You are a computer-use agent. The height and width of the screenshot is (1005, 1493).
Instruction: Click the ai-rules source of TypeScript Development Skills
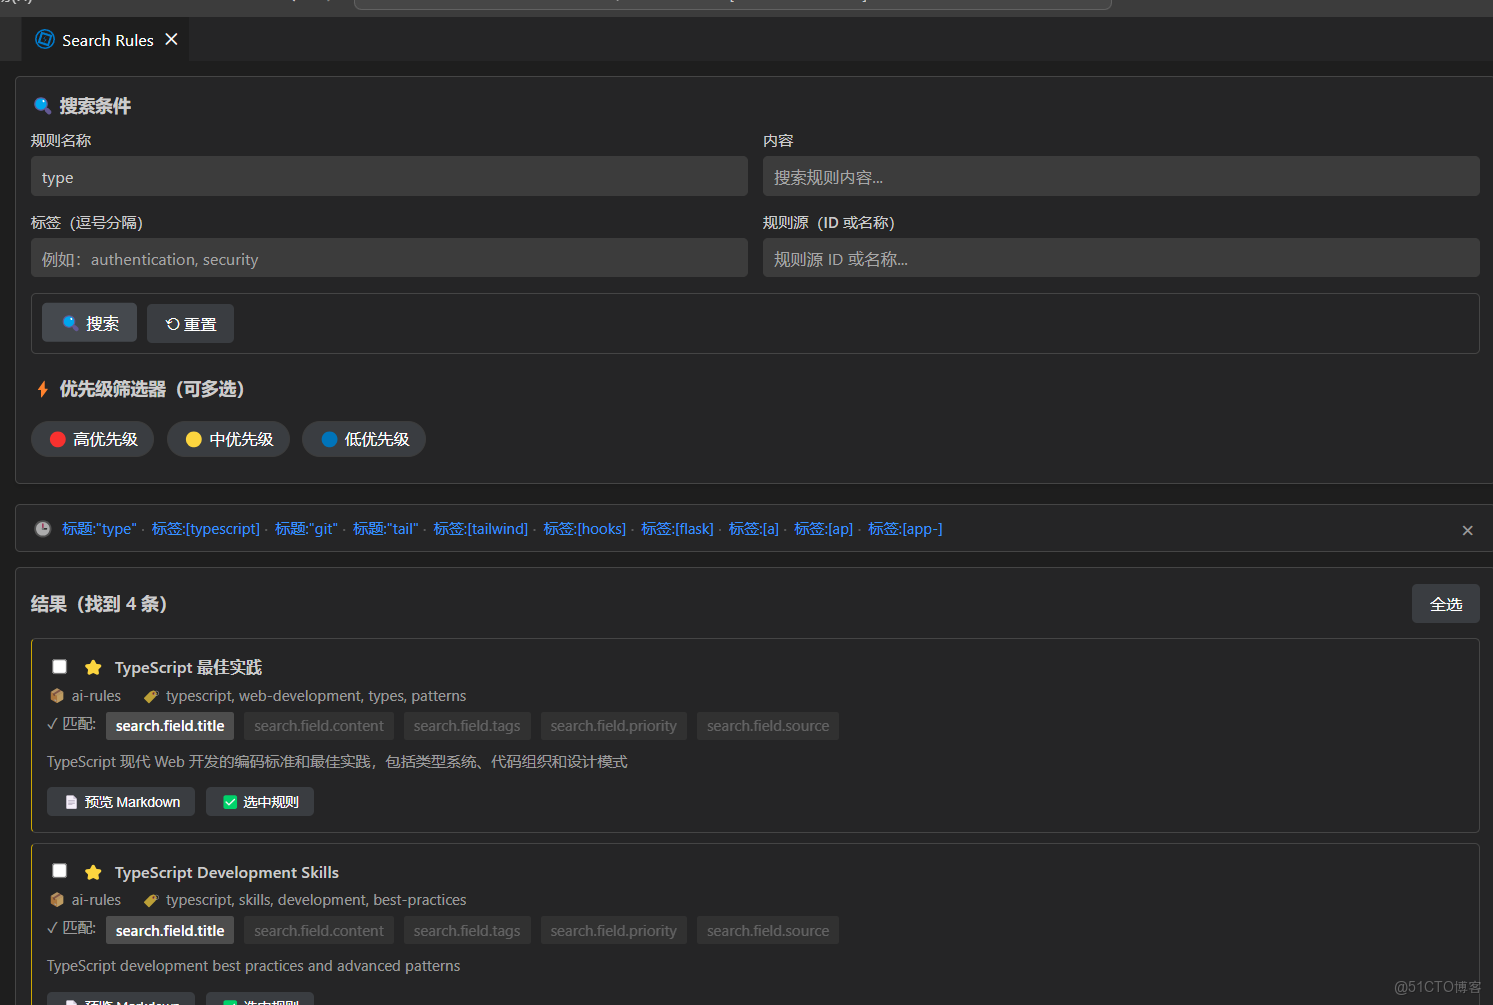point(96,900)
